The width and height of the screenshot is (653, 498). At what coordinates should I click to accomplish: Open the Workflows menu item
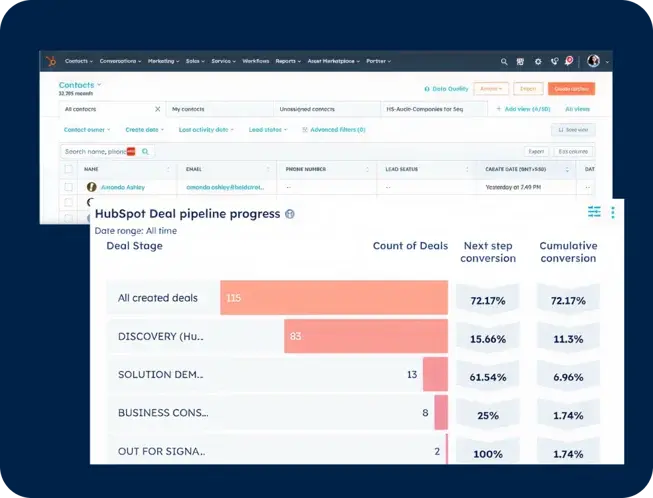pyautogui.click(x=255, y=61)
